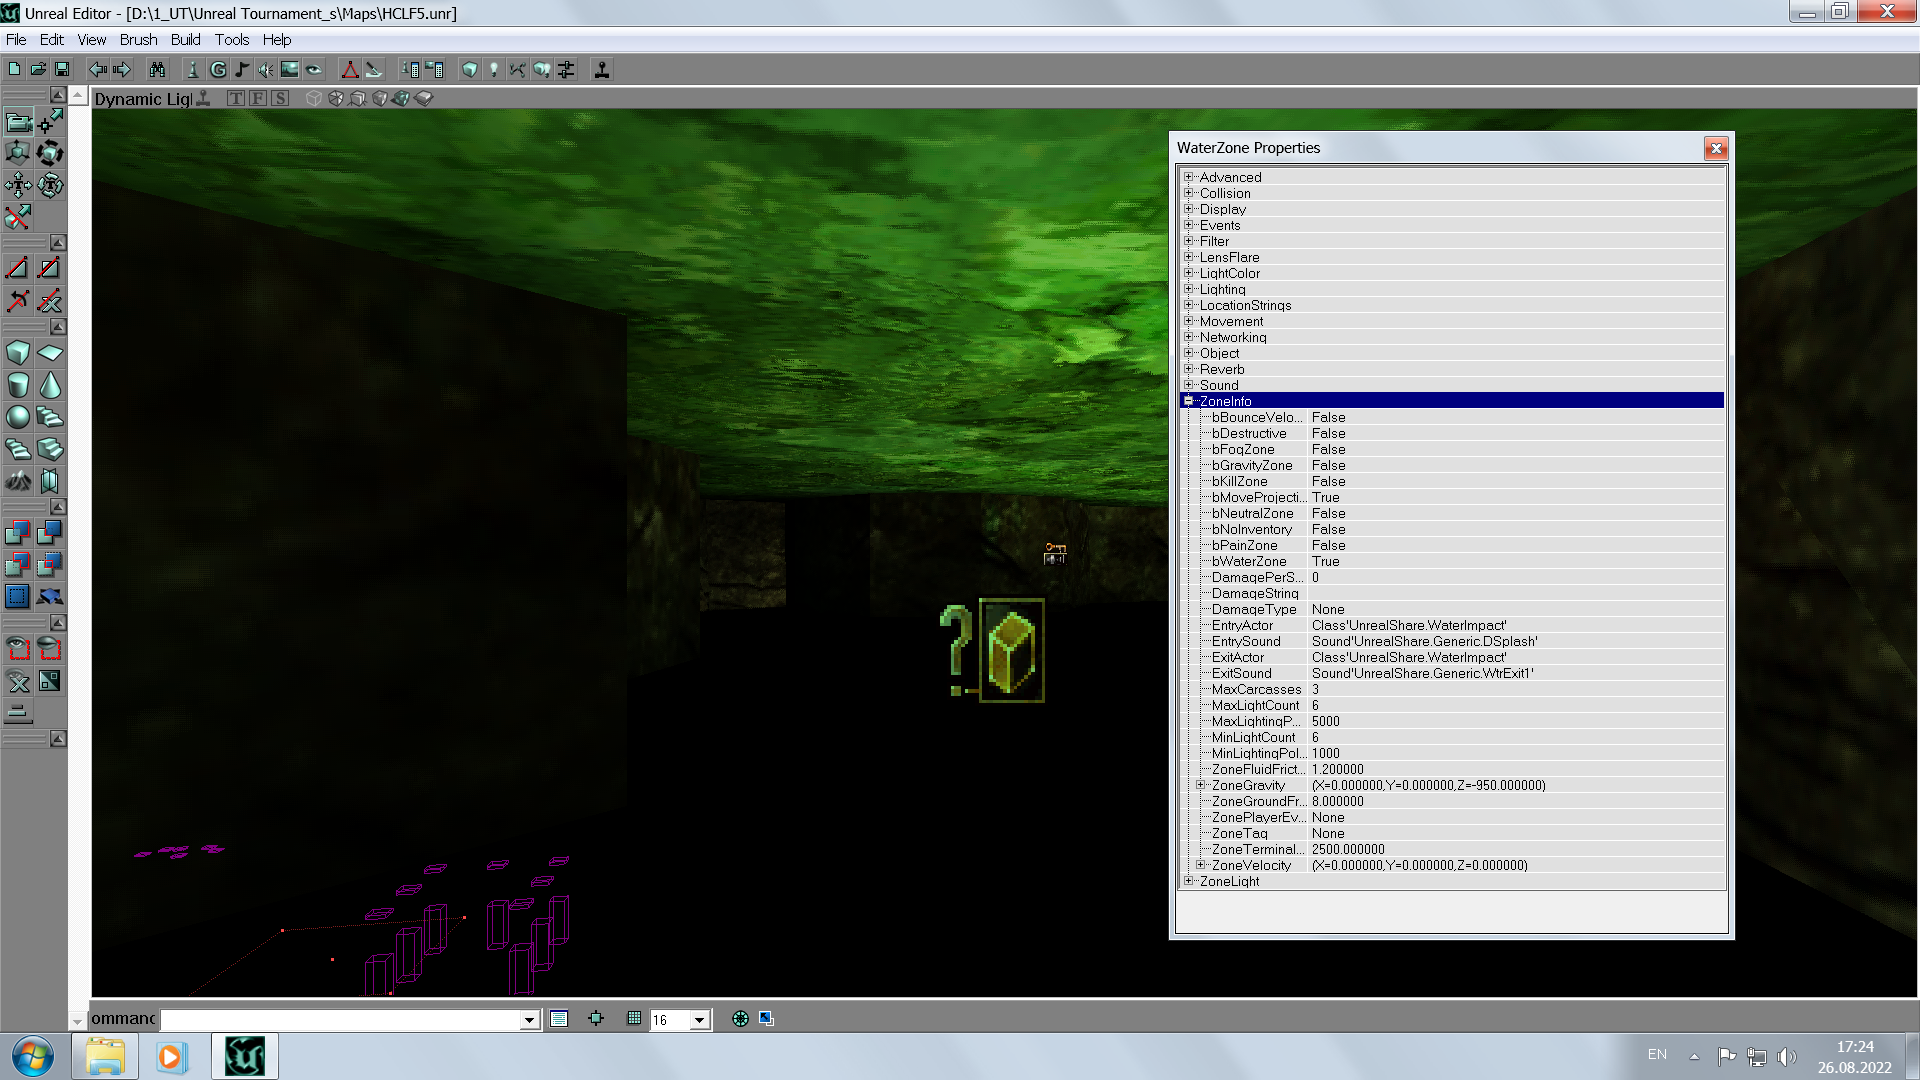Click the bWaterZone property row
Image resolution: width=1920 pixels, height=1080 pixels.
(x=1250, y=561)
